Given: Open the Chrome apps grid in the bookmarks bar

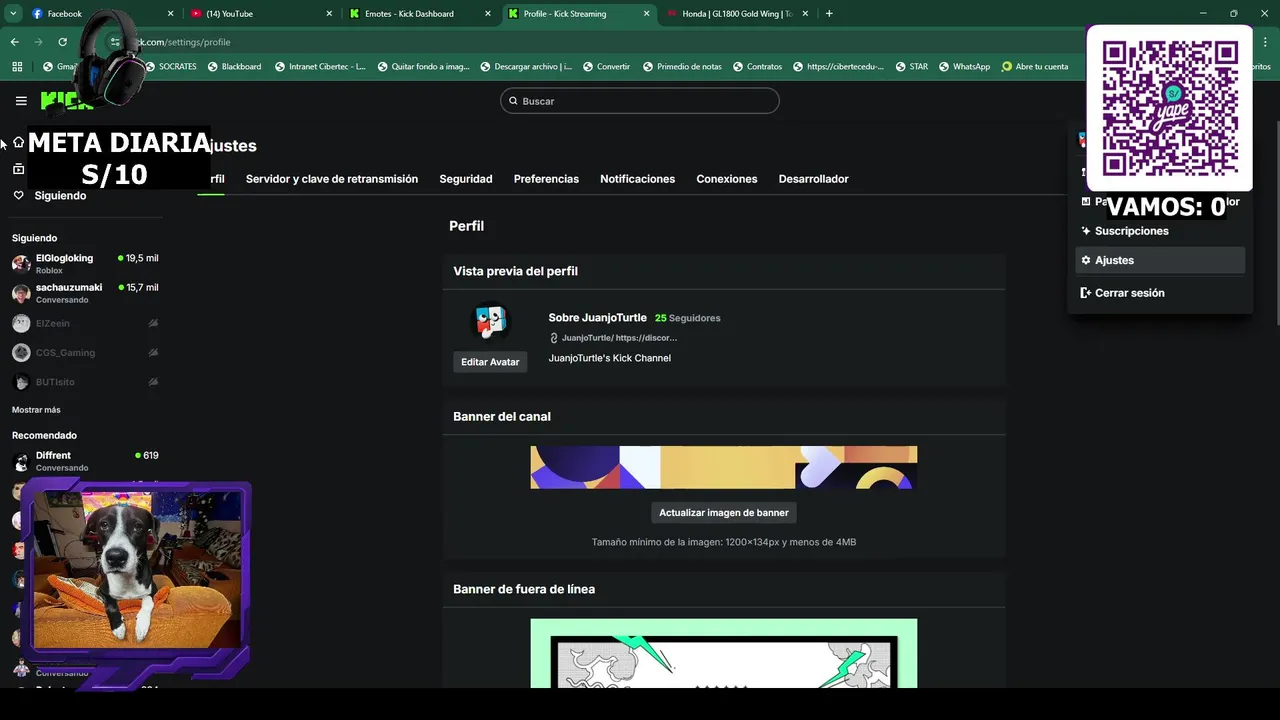Looking at the screenshot, I should [x=17, y=66].
